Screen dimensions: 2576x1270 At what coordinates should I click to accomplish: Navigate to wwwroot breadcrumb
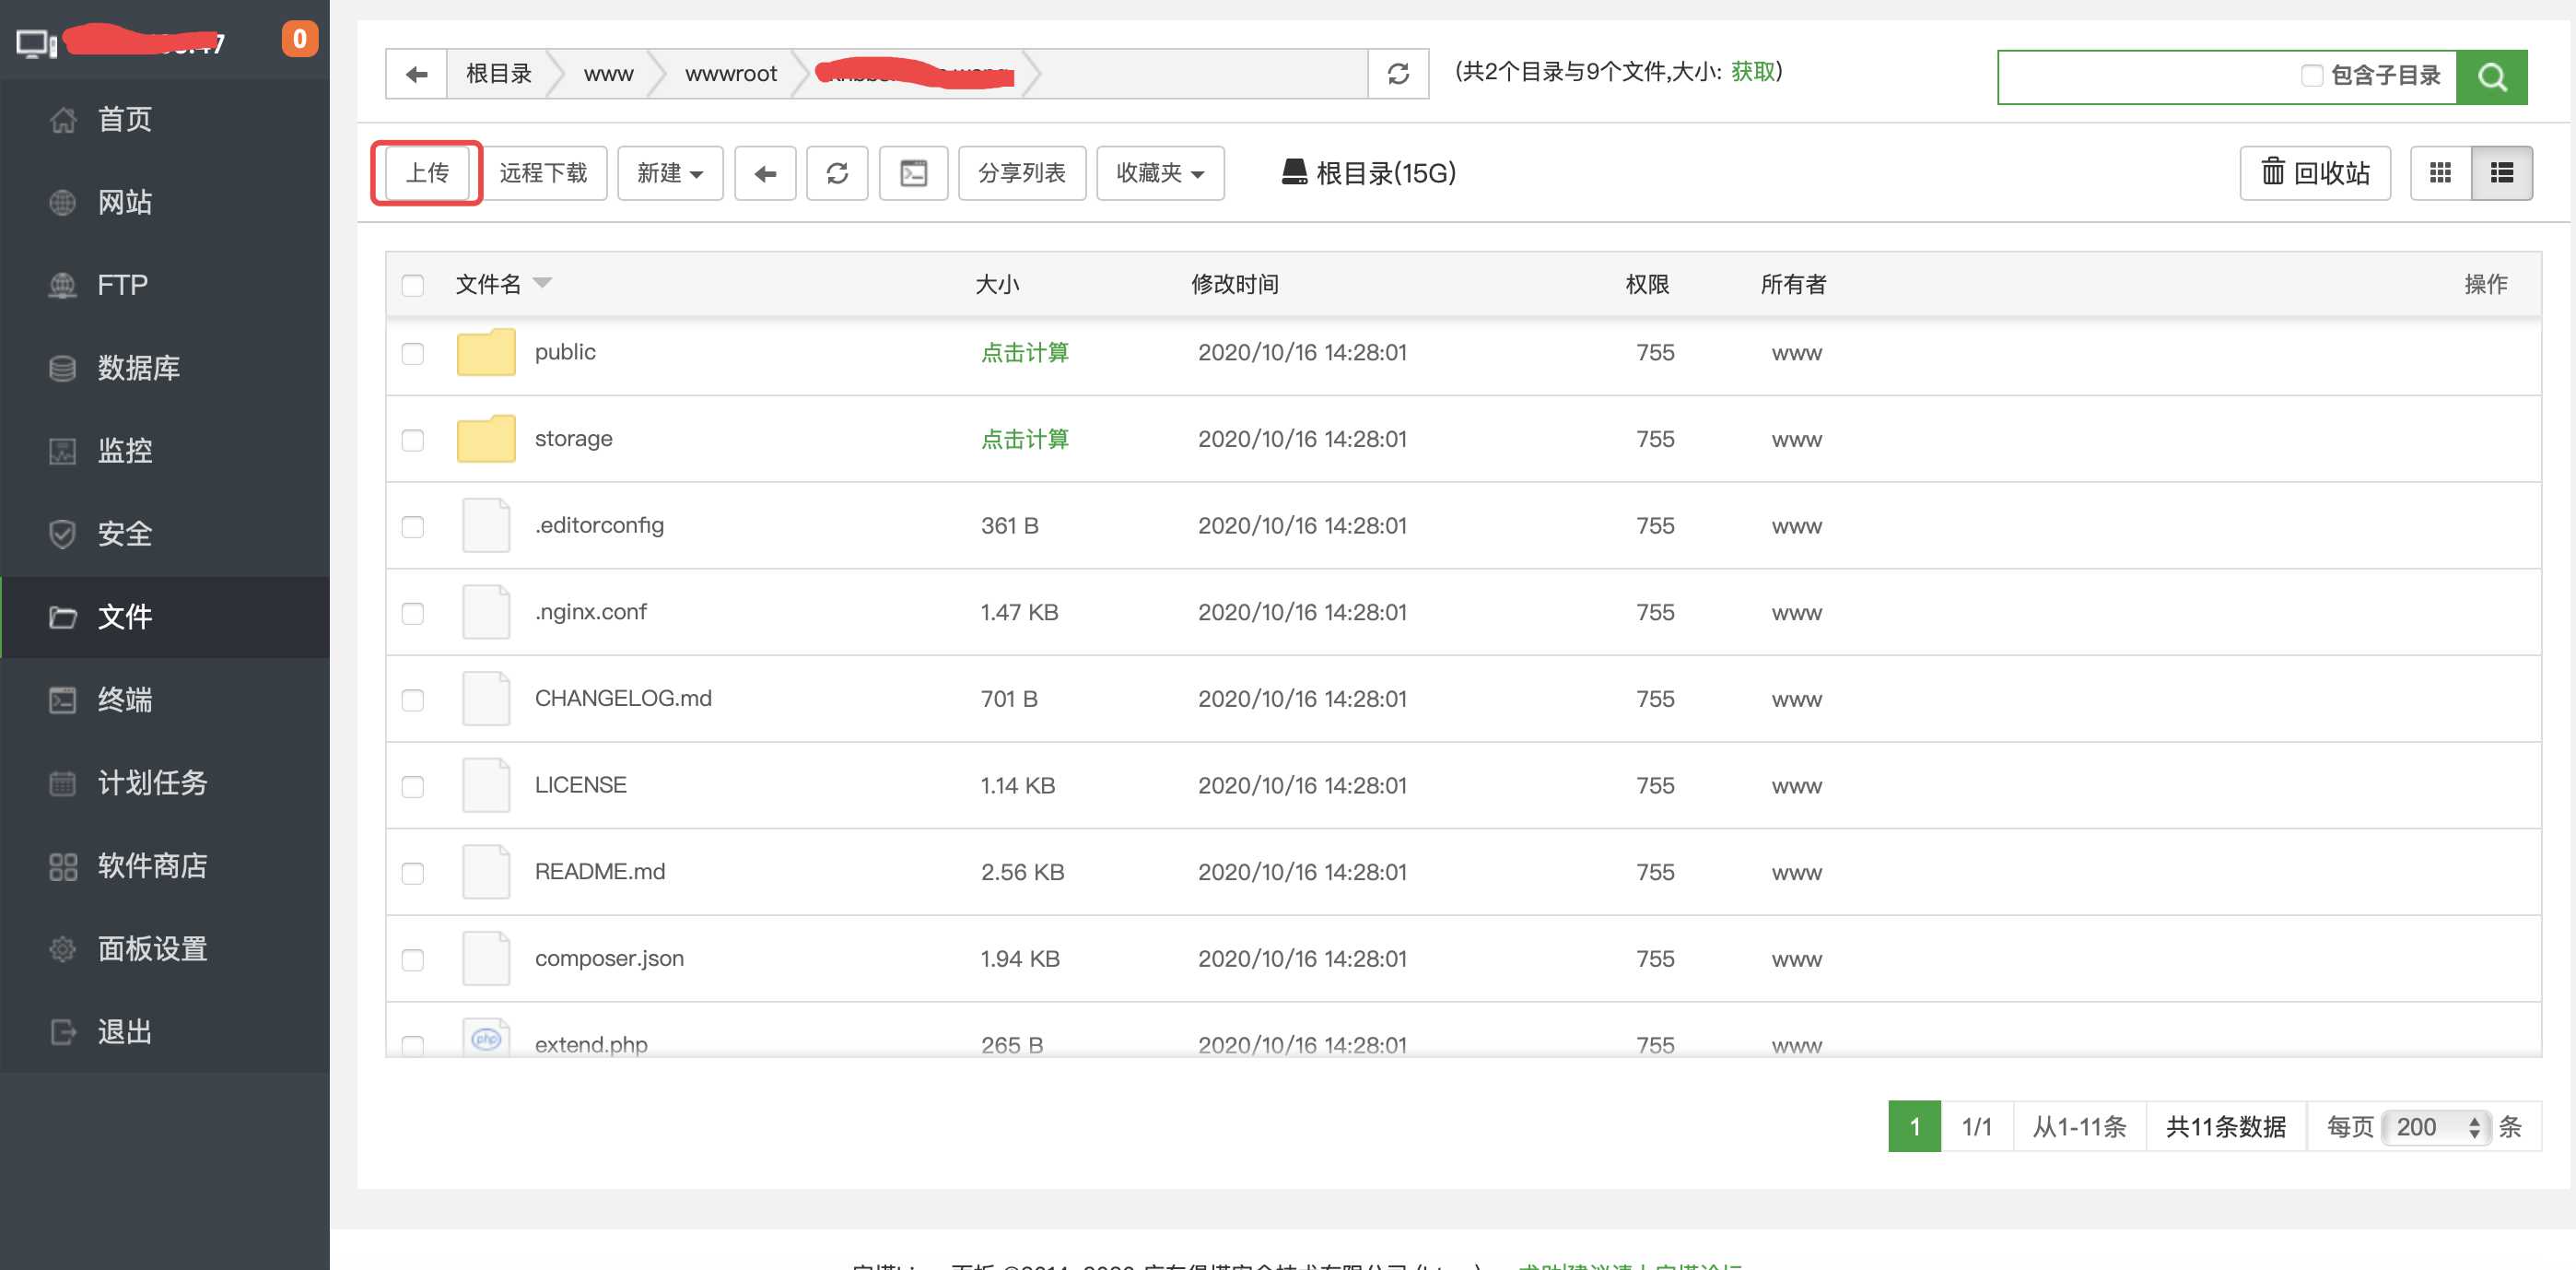click(731, 74)
